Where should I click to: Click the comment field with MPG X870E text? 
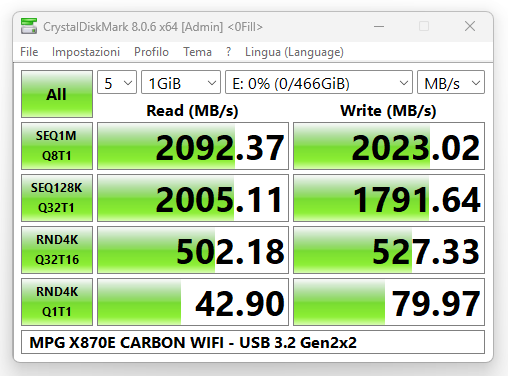coord(253,342)
